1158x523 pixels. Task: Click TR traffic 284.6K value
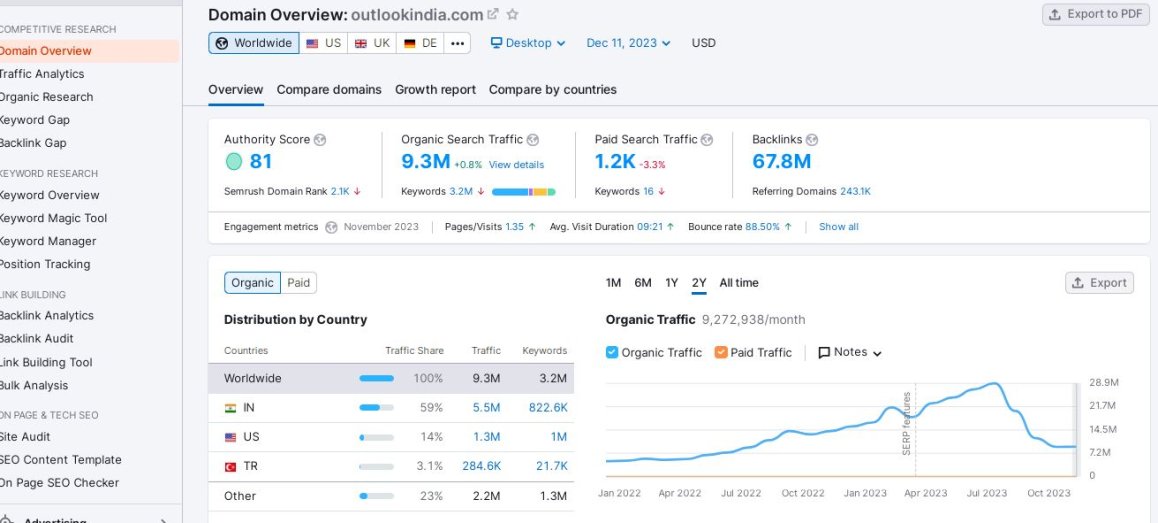coord(482,466)
